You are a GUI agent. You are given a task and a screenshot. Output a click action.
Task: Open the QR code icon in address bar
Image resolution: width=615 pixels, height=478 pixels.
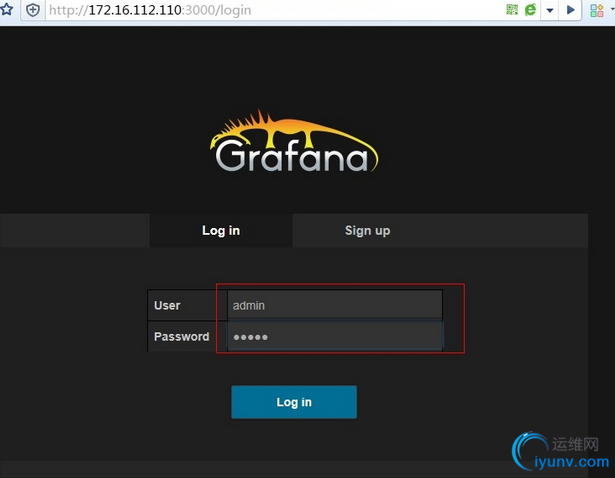click(x=512, y=10)
